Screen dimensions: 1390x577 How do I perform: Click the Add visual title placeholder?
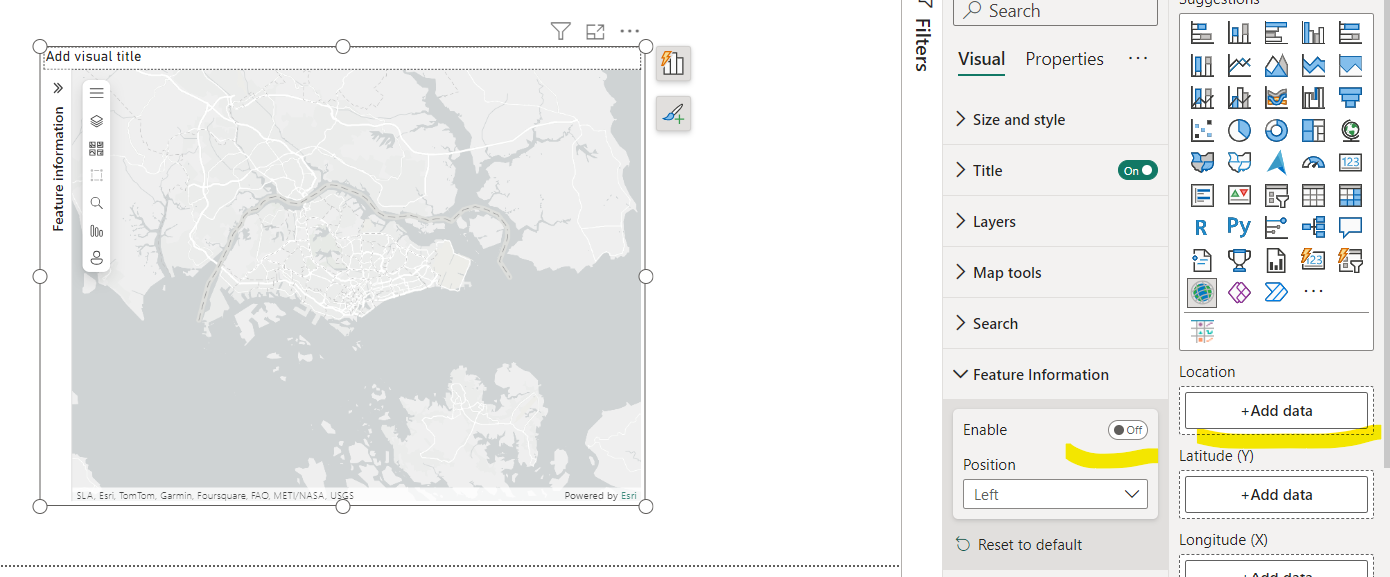point(94,56)
